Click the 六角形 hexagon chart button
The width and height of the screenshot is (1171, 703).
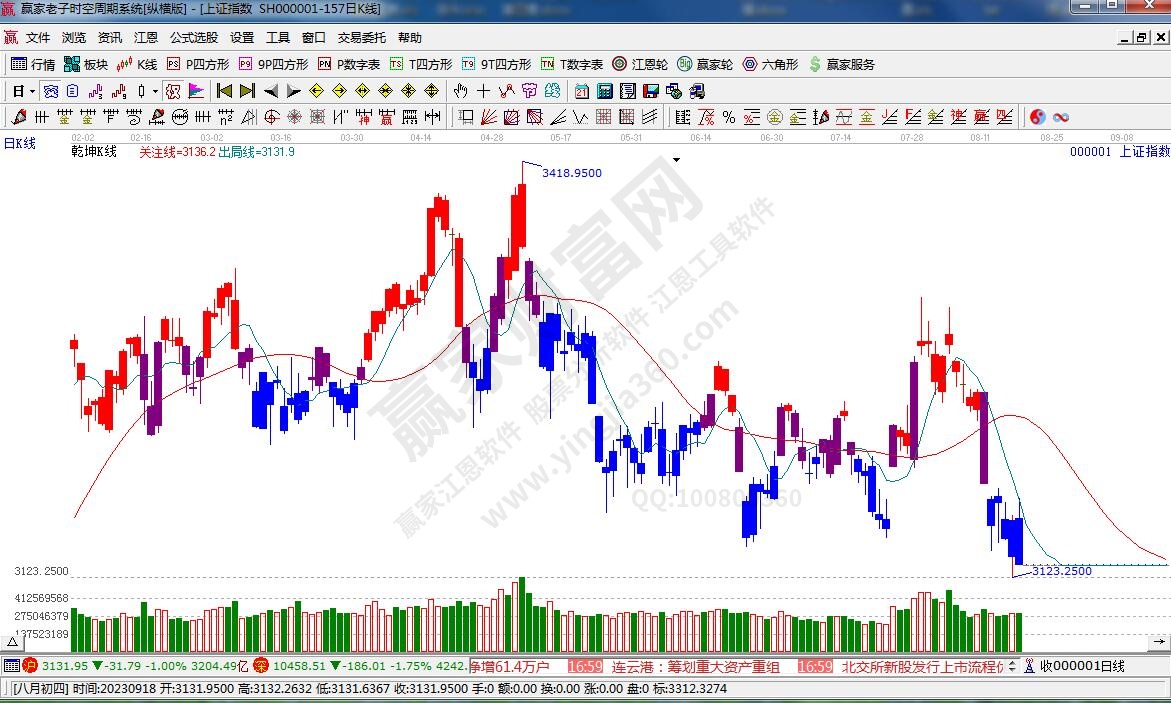tap(770, 64)
